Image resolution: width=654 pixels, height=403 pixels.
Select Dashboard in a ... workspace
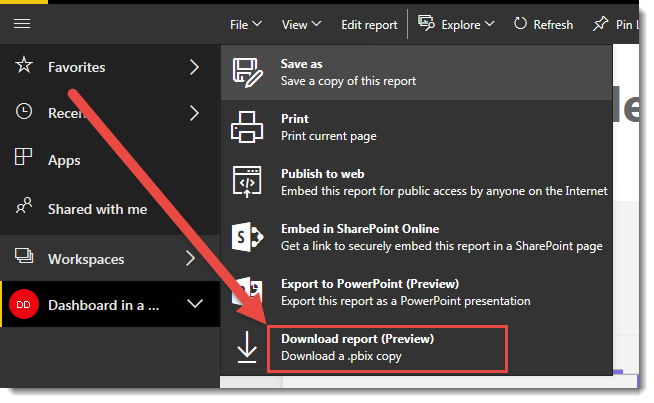click(x=110, y=305)
